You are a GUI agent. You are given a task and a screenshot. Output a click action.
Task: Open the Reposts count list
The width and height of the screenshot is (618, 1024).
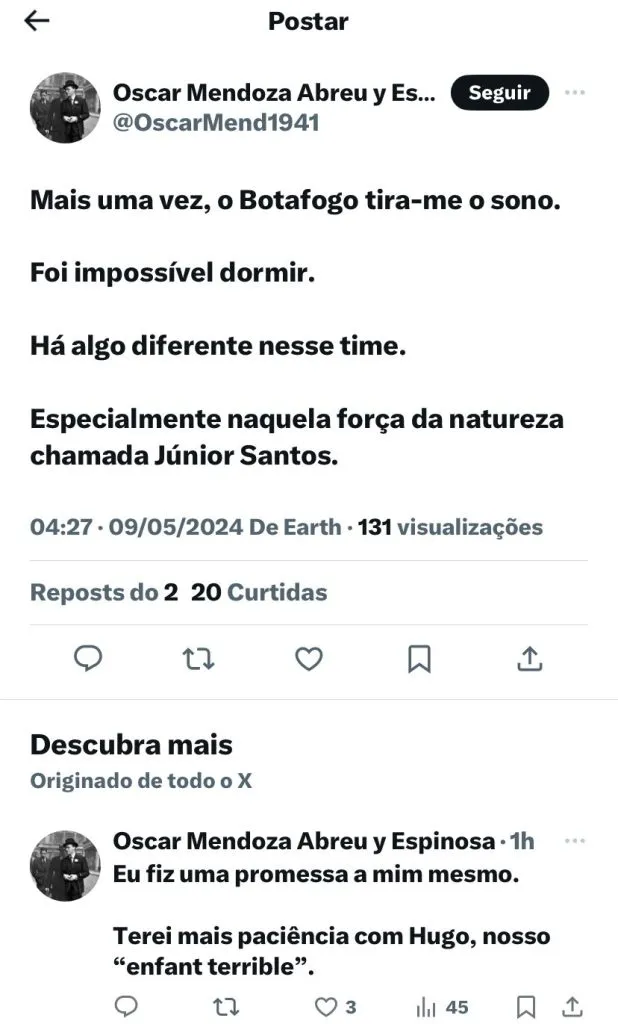[104, 592]
